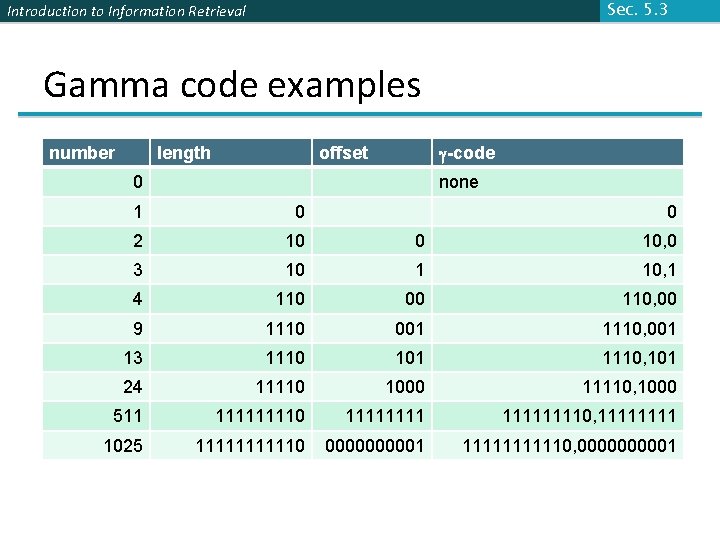Image resolution: width=720 pixels, height=540 pixels.
Task: Select the number cell '4'
Action: (x=96, y=299)
